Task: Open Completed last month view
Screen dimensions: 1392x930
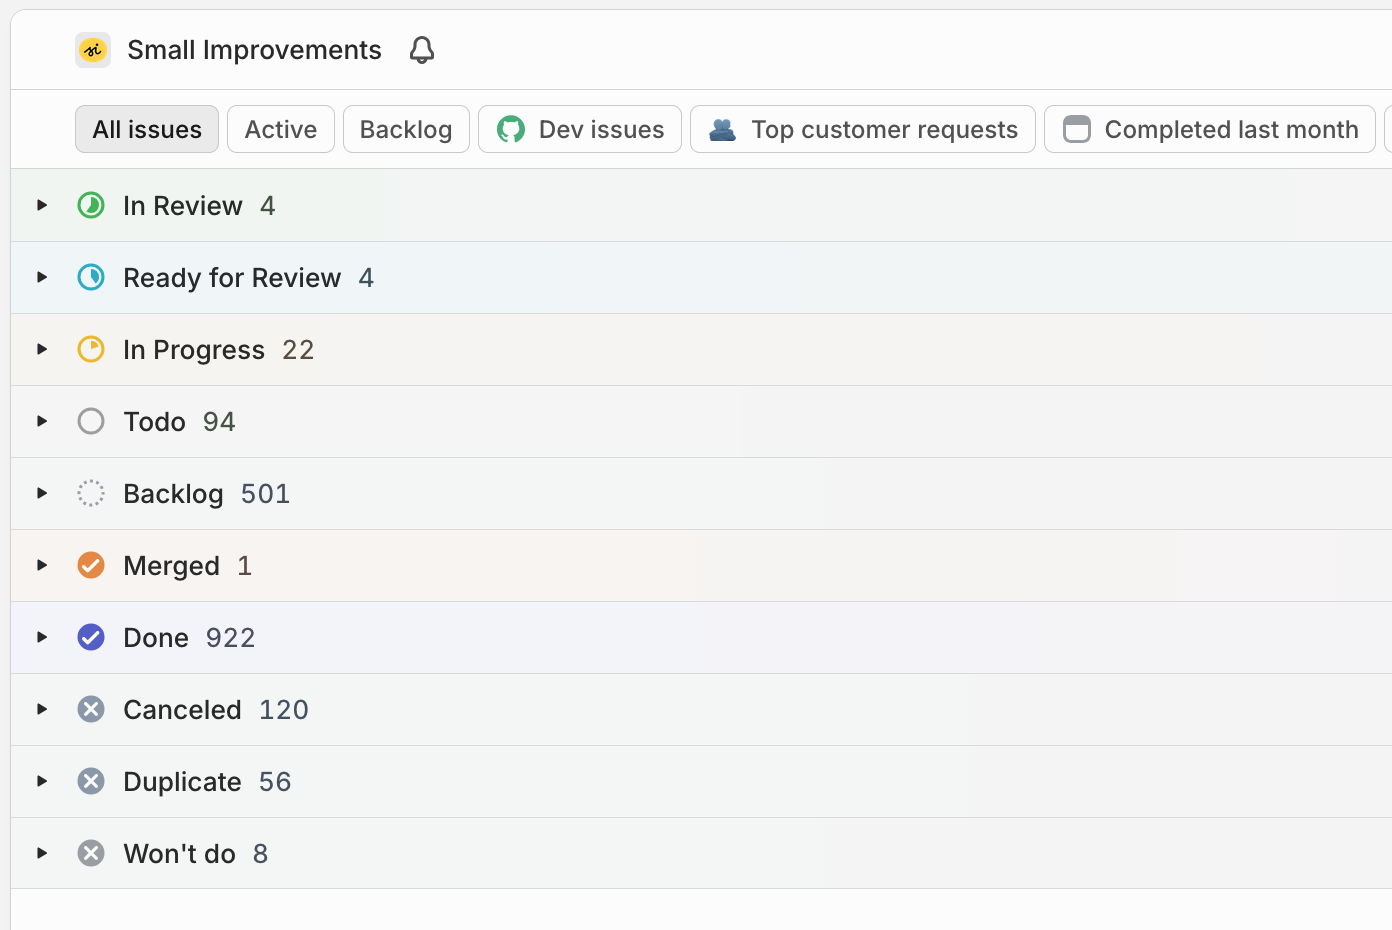Action: coord(1210,130)
